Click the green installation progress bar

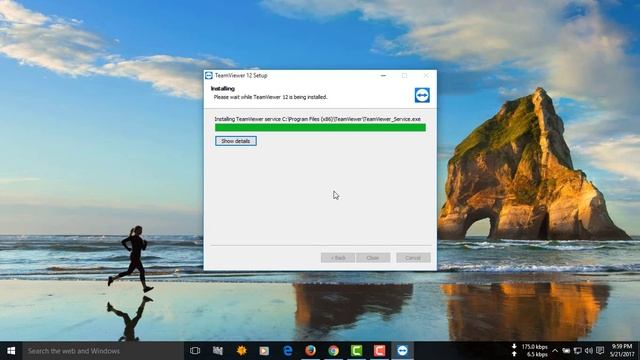pyautogui.click(x=320, y=128)
